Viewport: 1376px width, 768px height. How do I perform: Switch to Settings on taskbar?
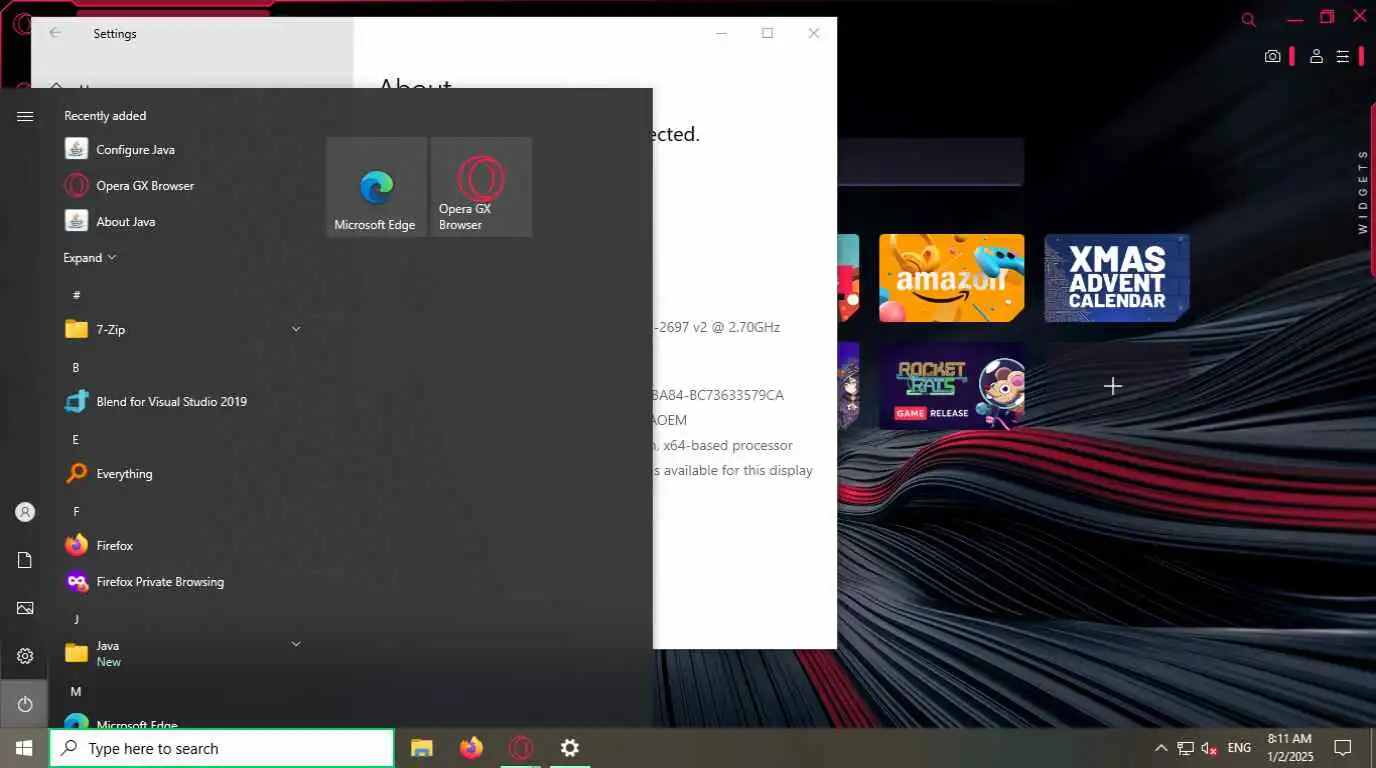569,748
